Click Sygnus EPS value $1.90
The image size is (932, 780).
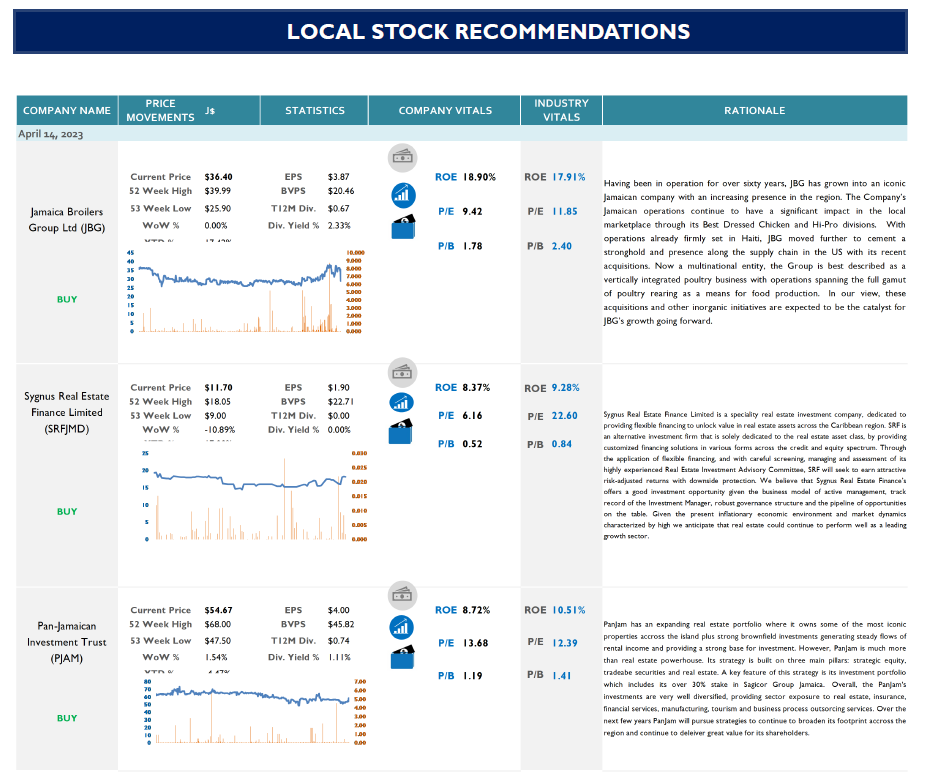pos(338,388)
